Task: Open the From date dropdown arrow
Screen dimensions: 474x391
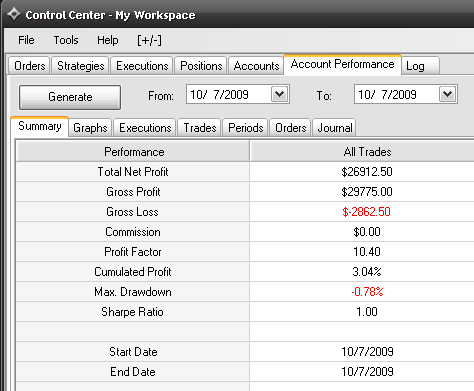Action: (279, 95)
